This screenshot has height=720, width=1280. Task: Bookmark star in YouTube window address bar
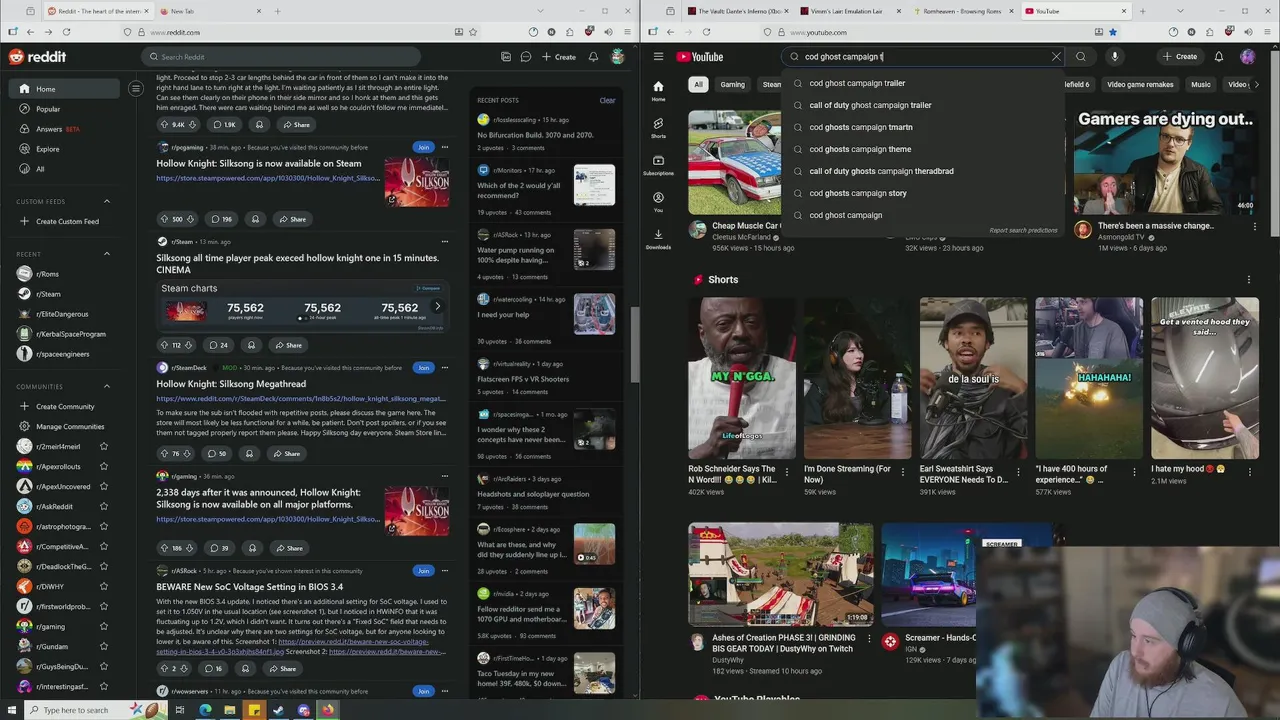point(1112,32)
